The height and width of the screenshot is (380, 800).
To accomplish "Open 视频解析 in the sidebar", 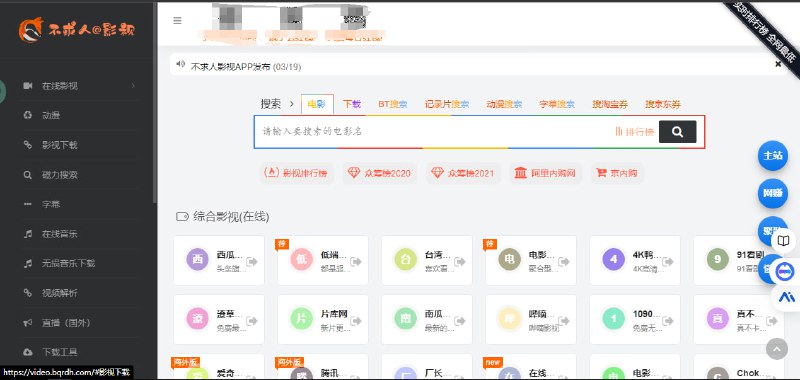I will 59,293.
